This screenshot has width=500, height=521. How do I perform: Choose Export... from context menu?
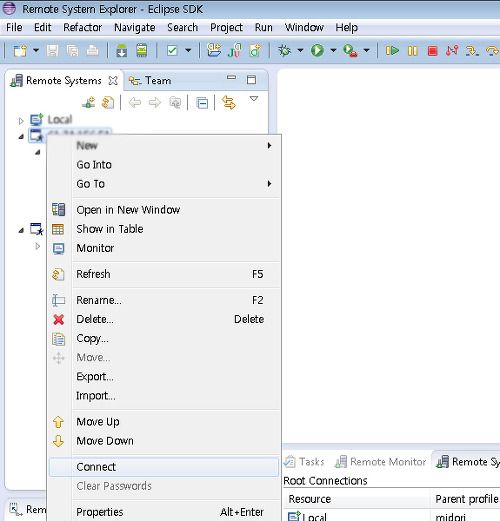pos(164,377)
